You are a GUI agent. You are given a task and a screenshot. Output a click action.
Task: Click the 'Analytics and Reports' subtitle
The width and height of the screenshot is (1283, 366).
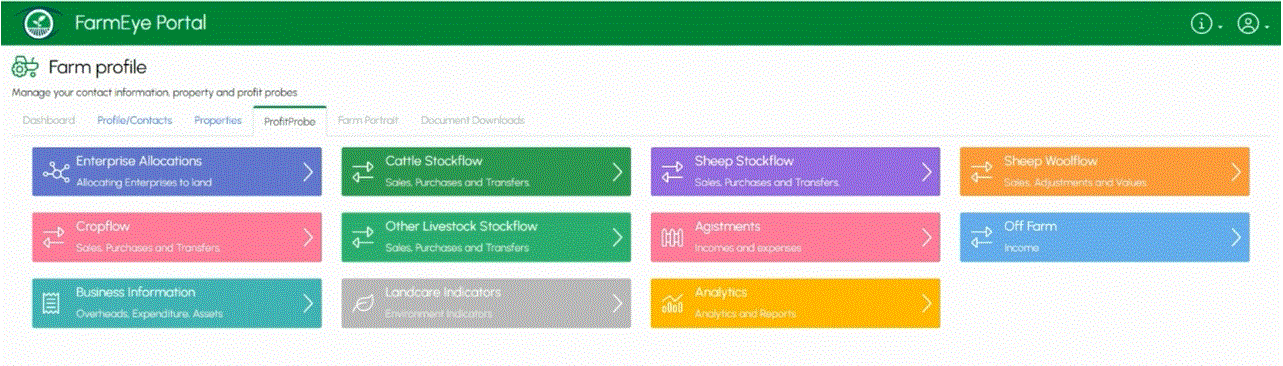(x=745, y=314)
